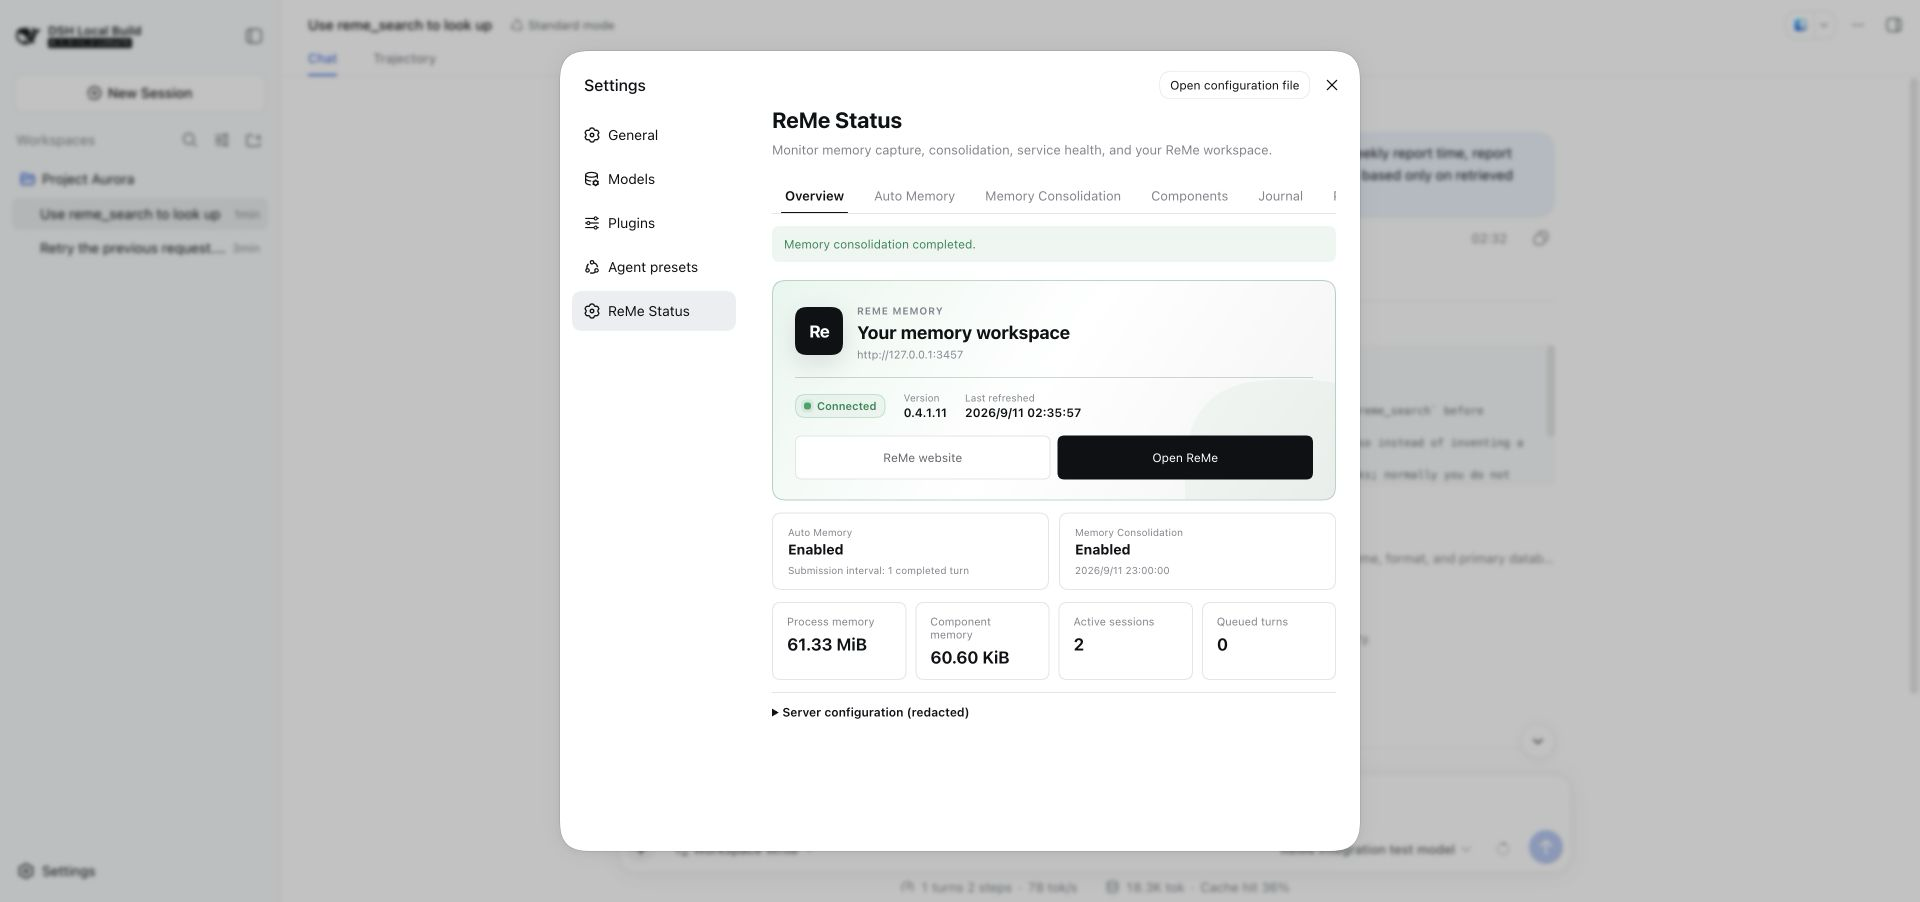Image resolution: width=1920 pixels, height=902 pixels.
Task: Click the Models database icon
Action: click(x=592, y=179)
